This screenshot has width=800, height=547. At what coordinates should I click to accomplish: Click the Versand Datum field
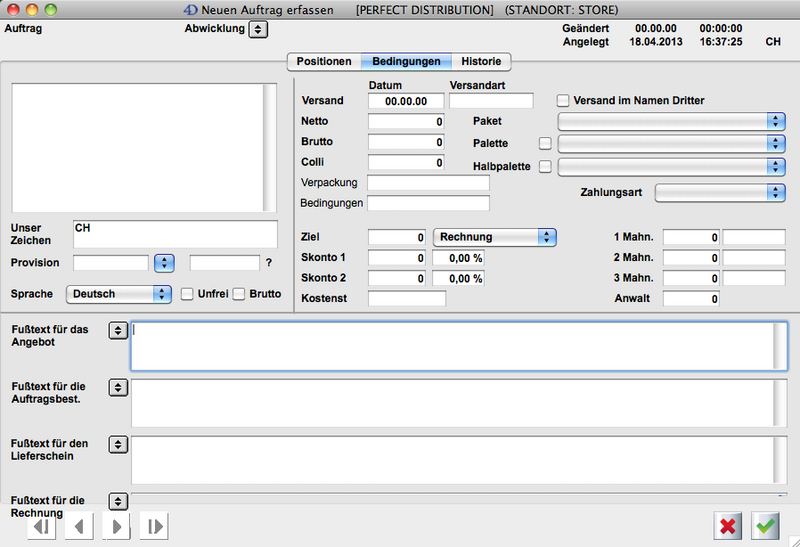click(406, 101)
